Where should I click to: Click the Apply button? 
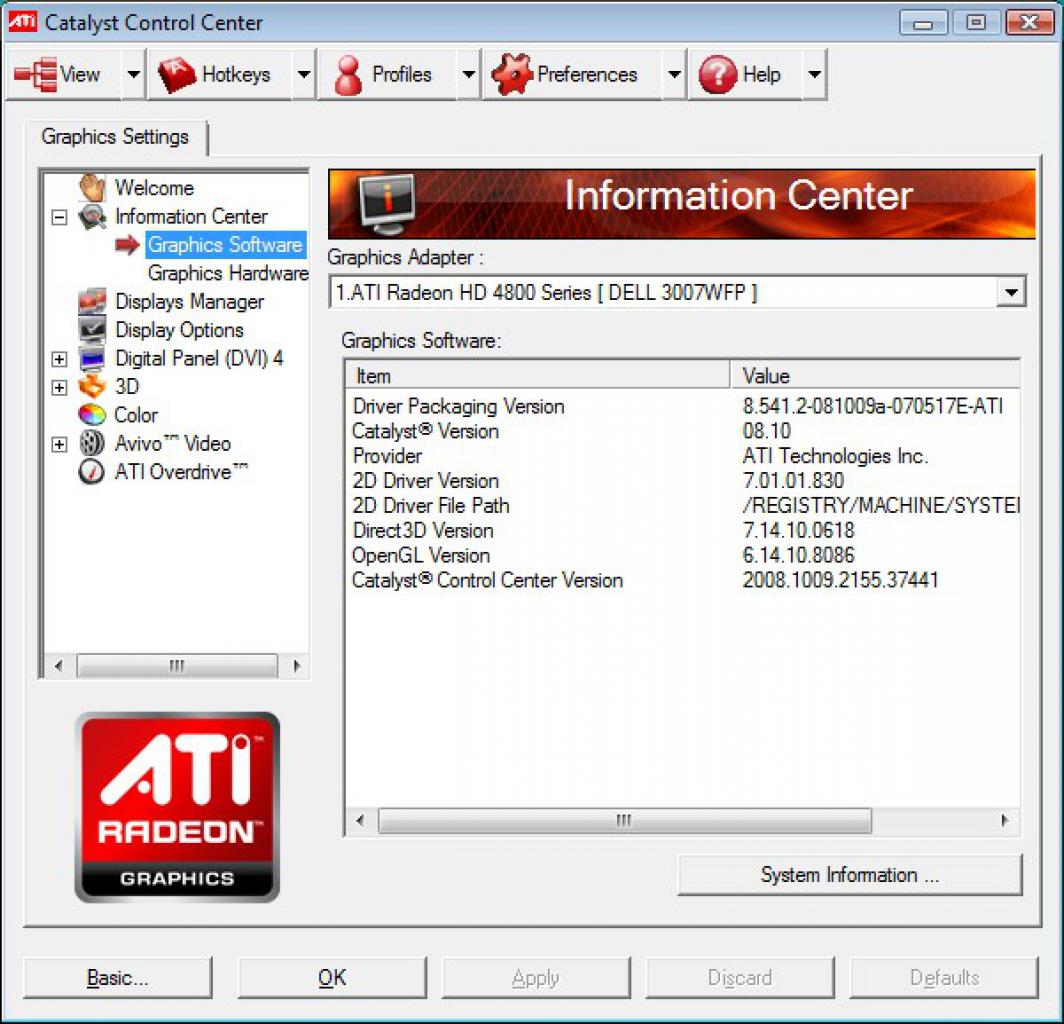(535, 978)
